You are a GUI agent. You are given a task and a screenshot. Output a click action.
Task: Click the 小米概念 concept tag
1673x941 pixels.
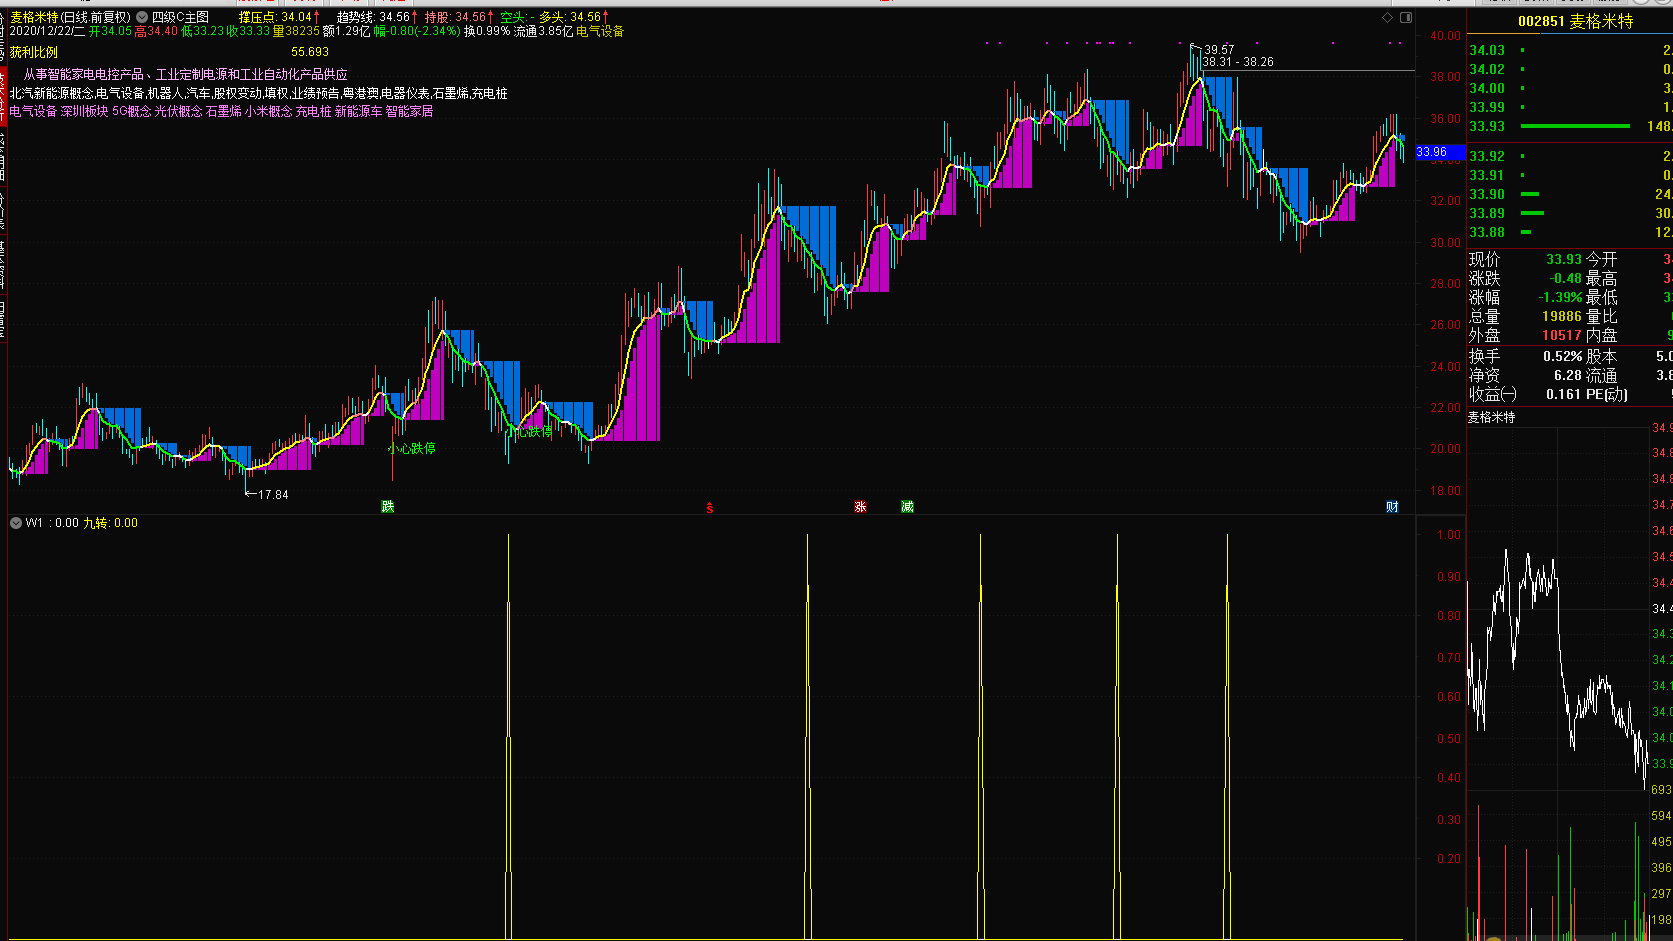(x=268, y=111)
